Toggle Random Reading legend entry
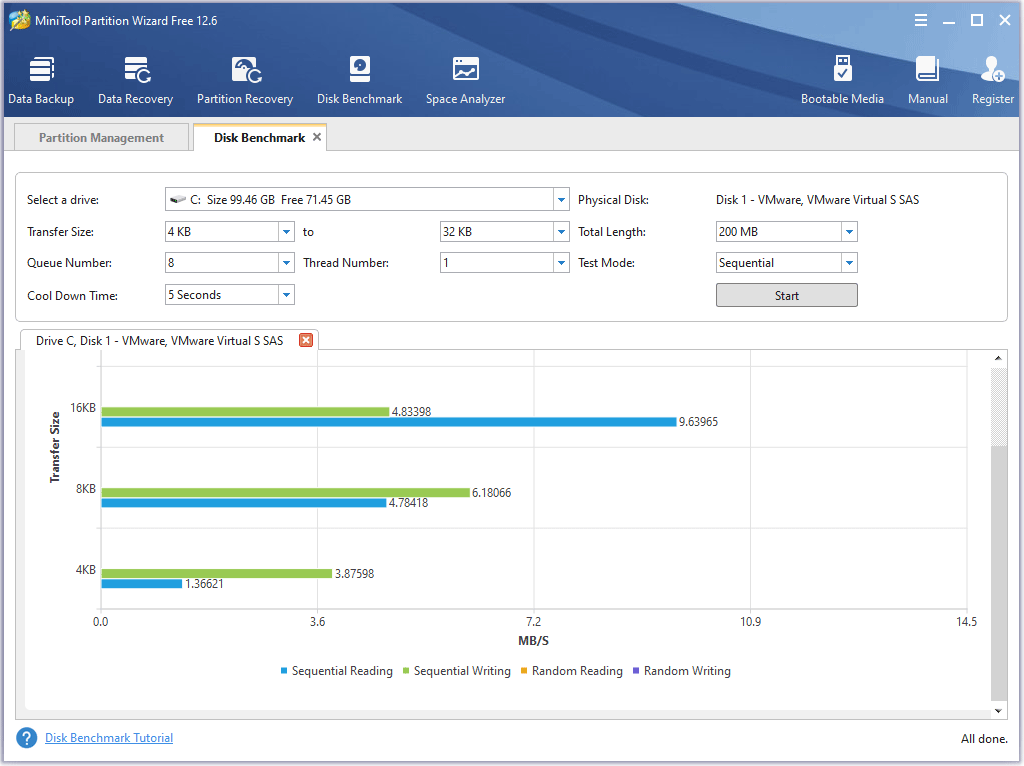The height and width of the screenshot is (766, 1024). 571,671
